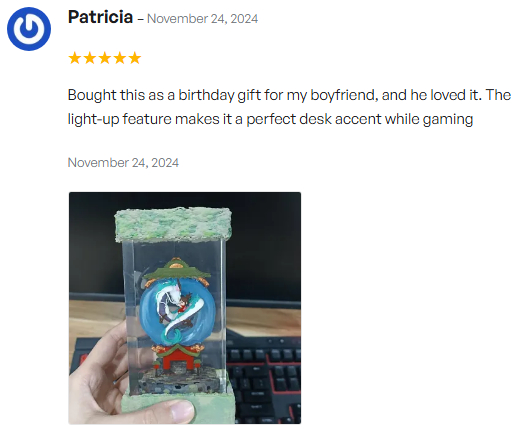This screenshot has height=431, width=518.
Task: Open the review photo thumbnail
Action: tap(185, 308)
